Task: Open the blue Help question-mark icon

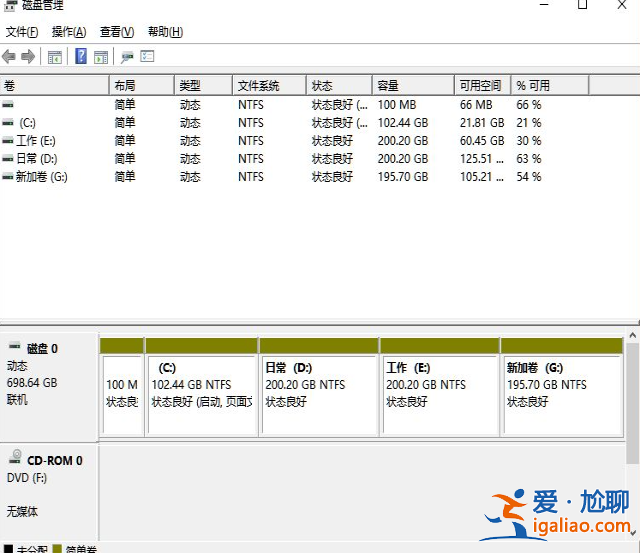Action: pos(81,56)
